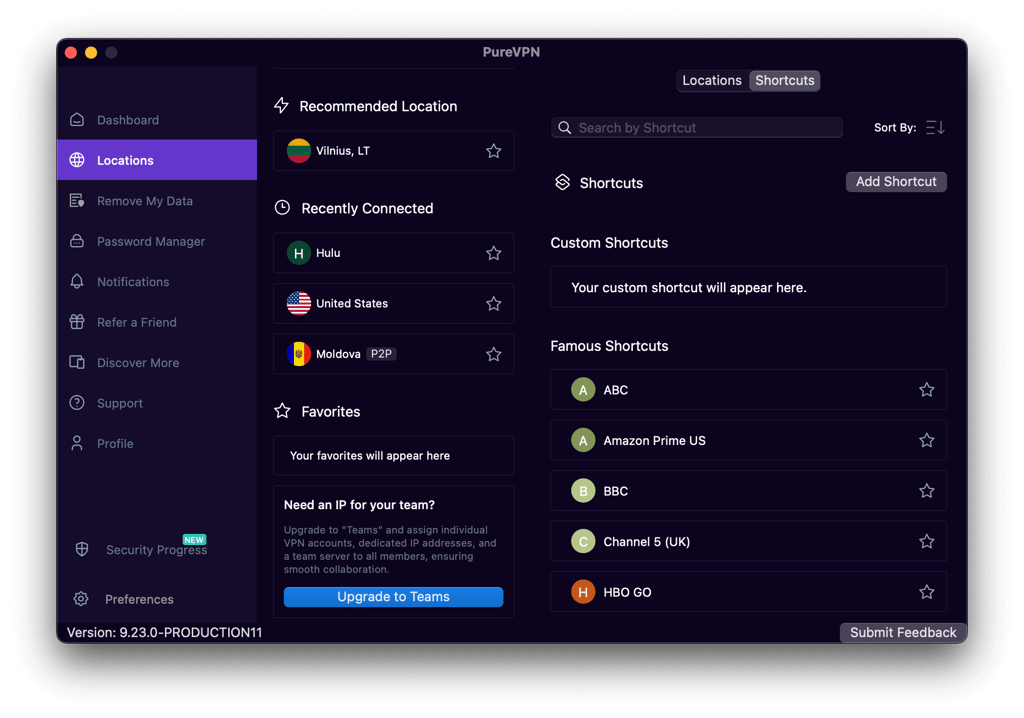This screenshot has height=718, width=1024.
Task: Click the Profile person icon
Action: 77,444
